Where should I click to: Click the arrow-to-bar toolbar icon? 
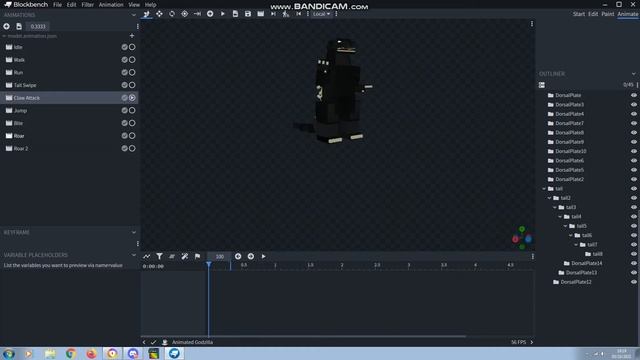[197, 14]
